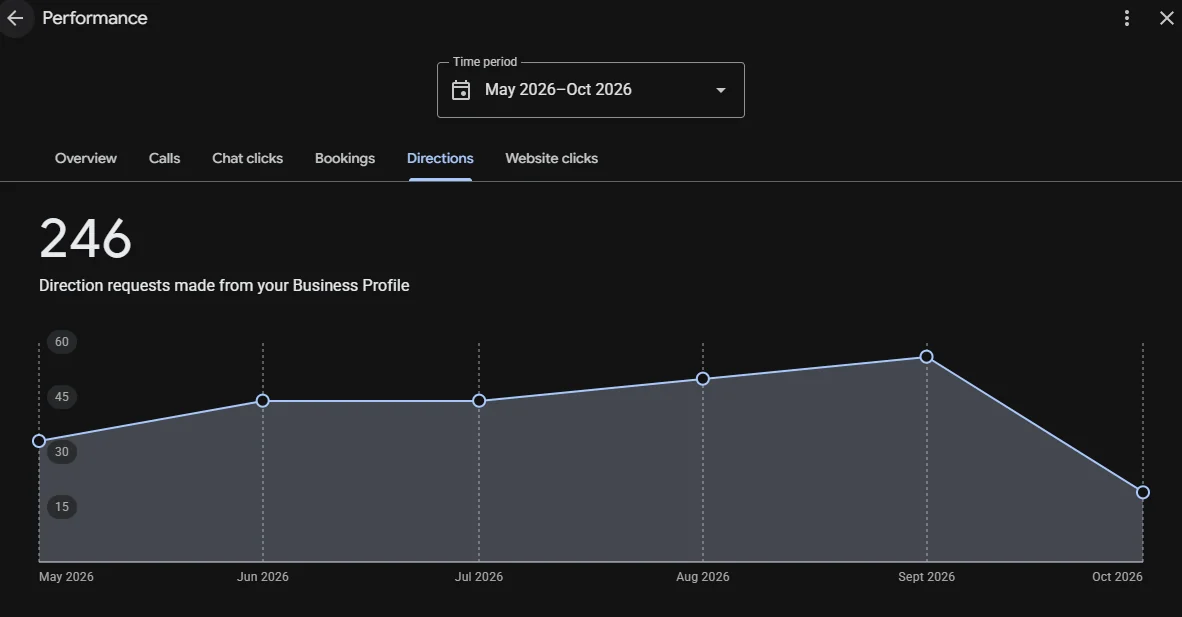Click the 60 y-axis label
The image size is (1182, 617).
click(62, 342)
